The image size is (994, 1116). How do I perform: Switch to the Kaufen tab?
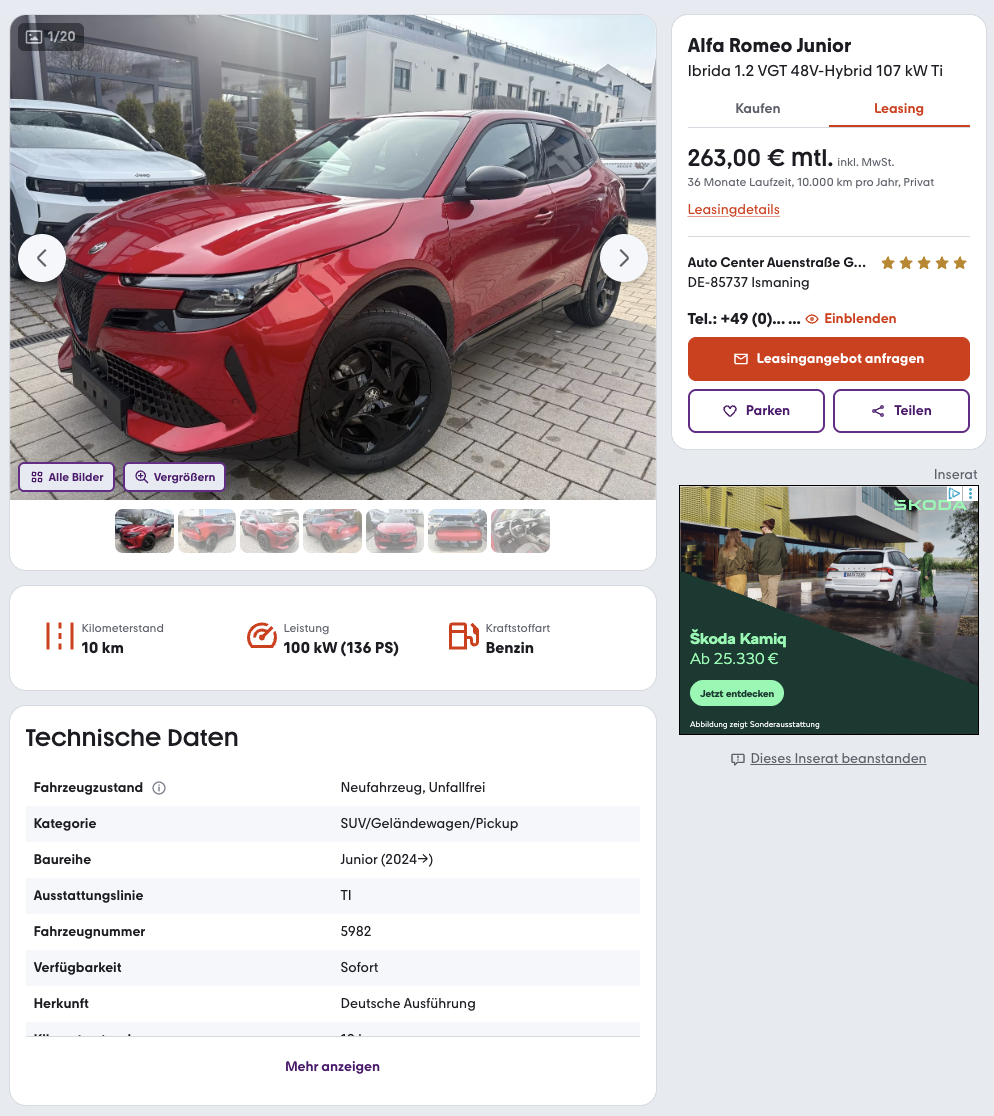pyautogui.click(x=758, y=108)
